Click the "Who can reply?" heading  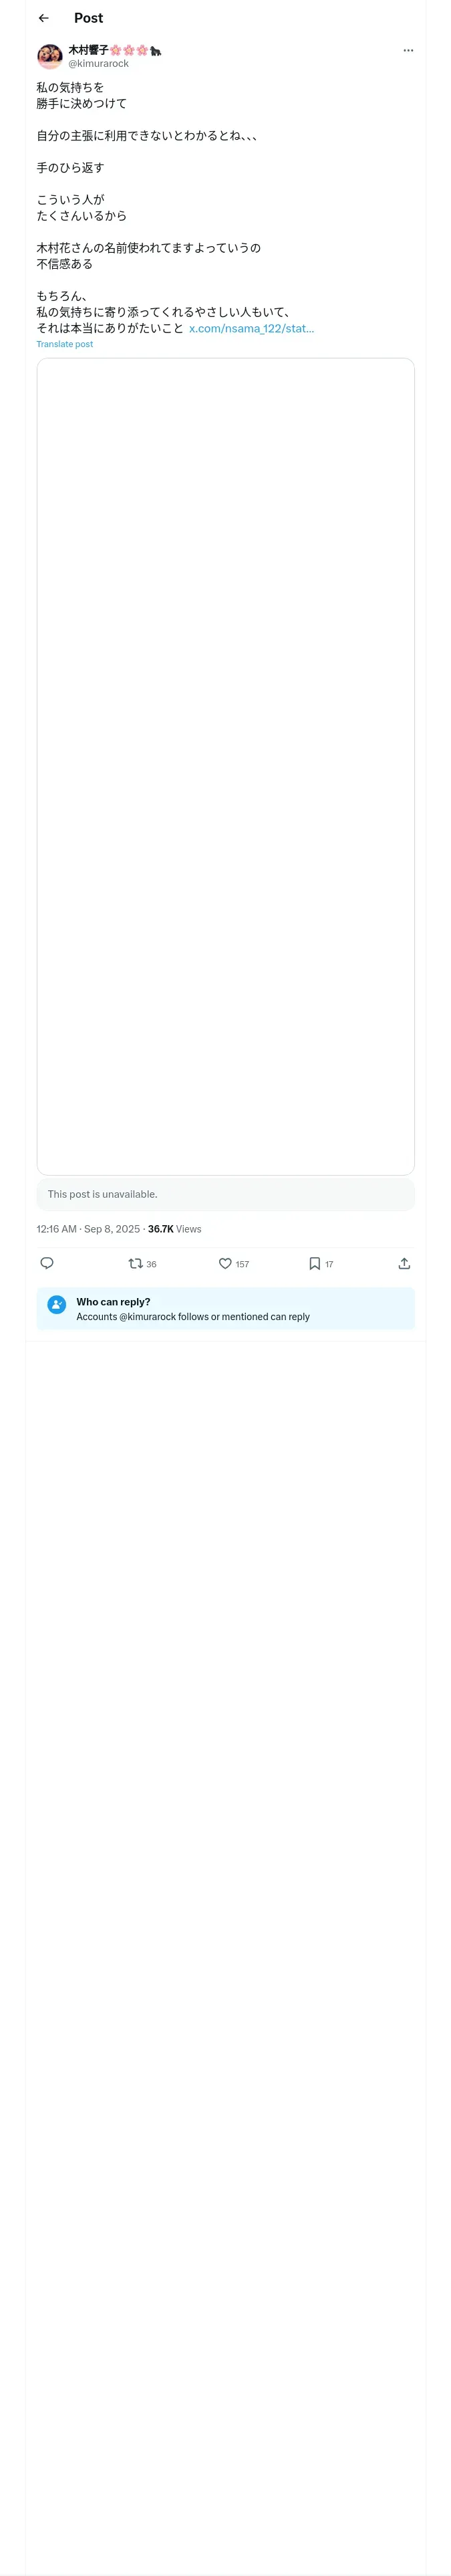point(113,1302)
